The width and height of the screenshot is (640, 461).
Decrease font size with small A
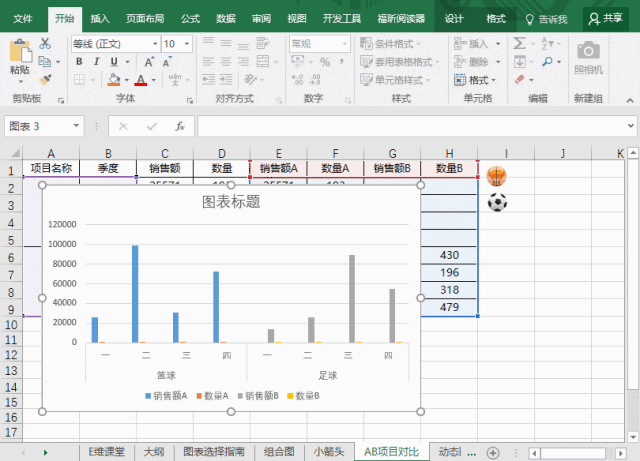click(167, 62)
